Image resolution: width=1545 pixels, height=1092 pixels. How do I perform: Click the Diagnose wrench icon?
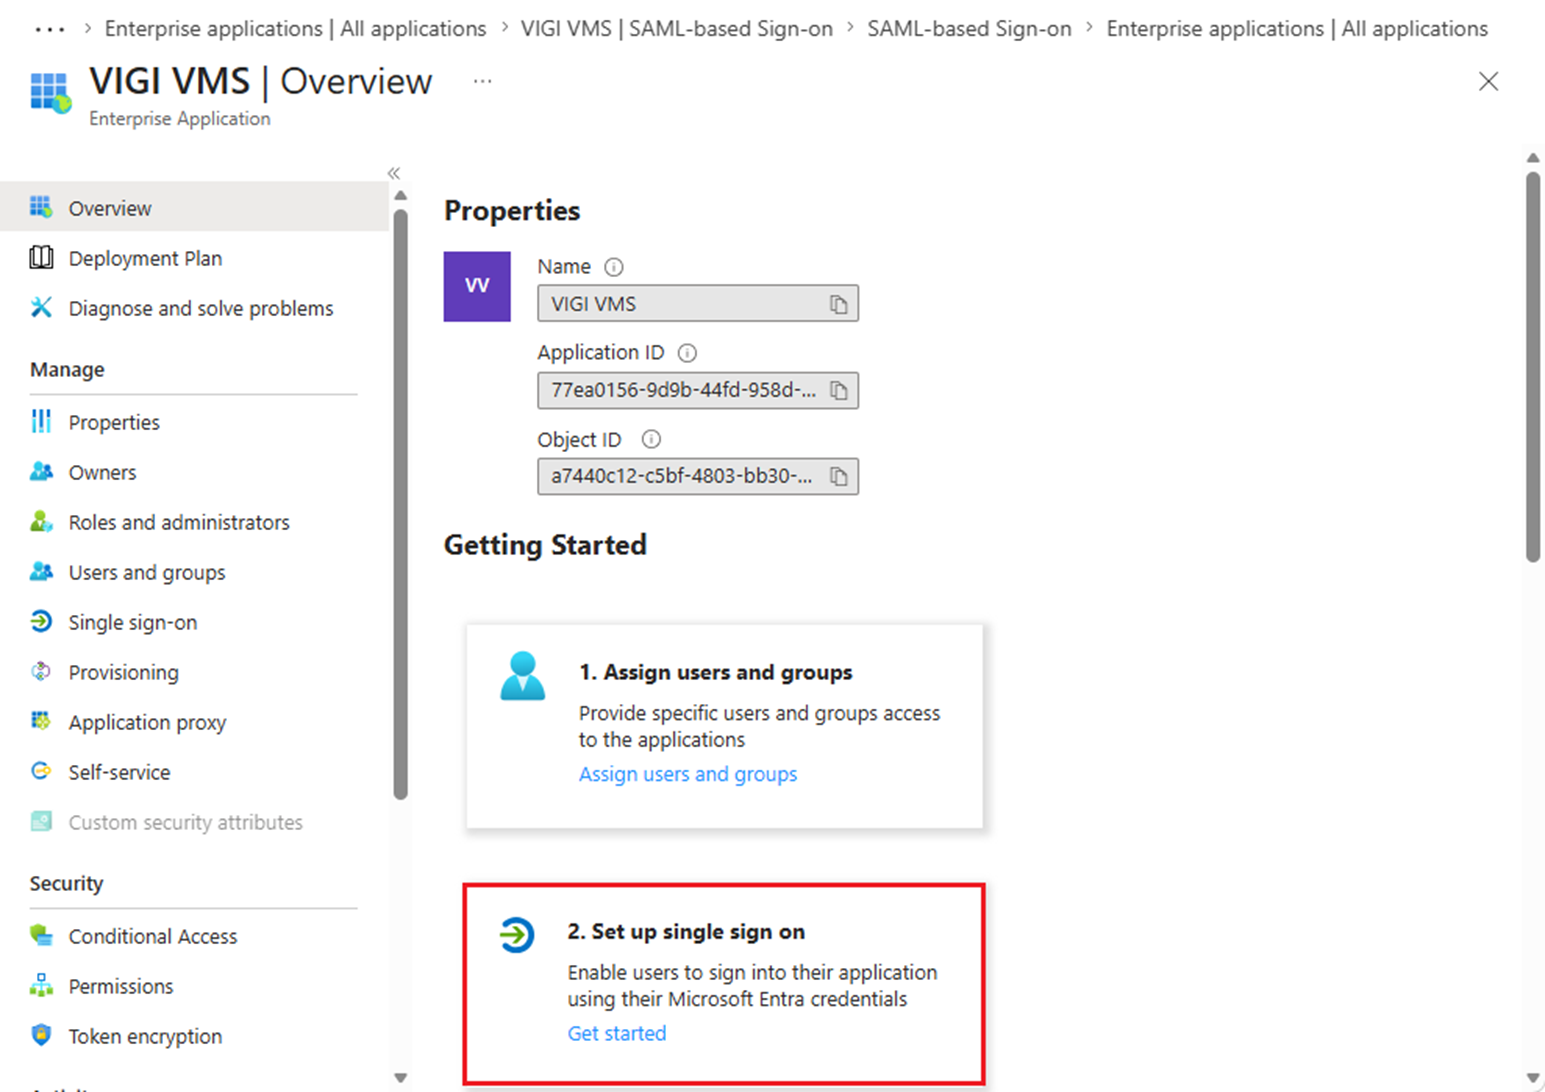pos(41,307)
